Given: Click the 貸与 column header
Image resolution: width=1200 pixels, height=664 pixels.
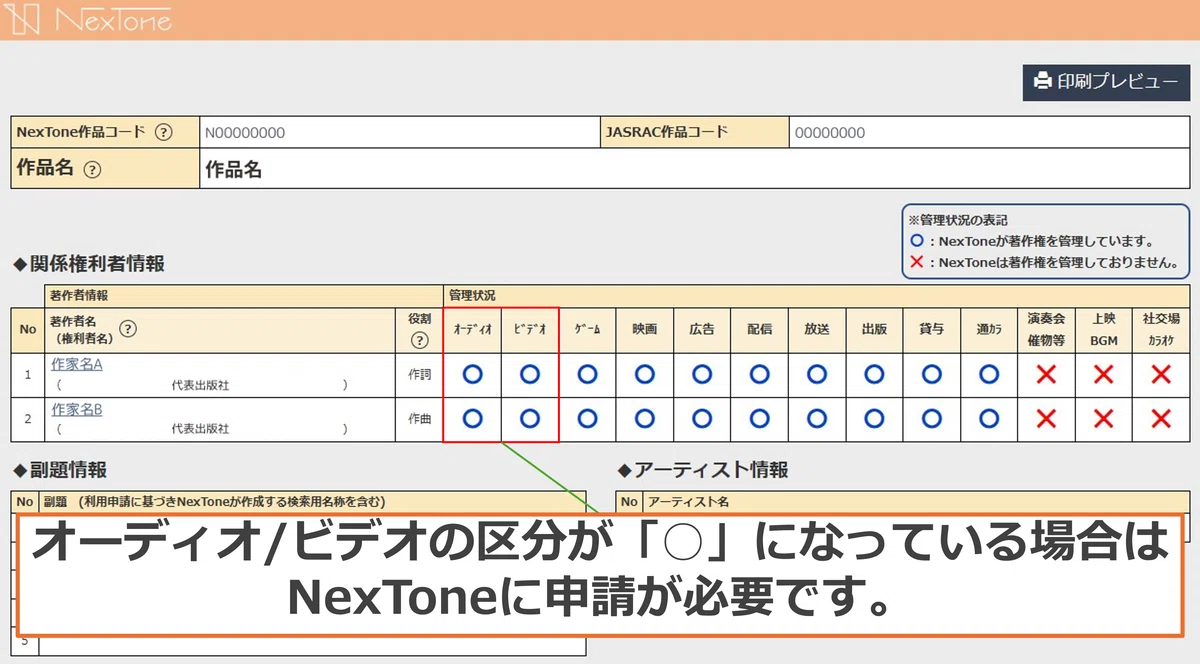Looking at the screenshot, I should [x=932, y=329].
